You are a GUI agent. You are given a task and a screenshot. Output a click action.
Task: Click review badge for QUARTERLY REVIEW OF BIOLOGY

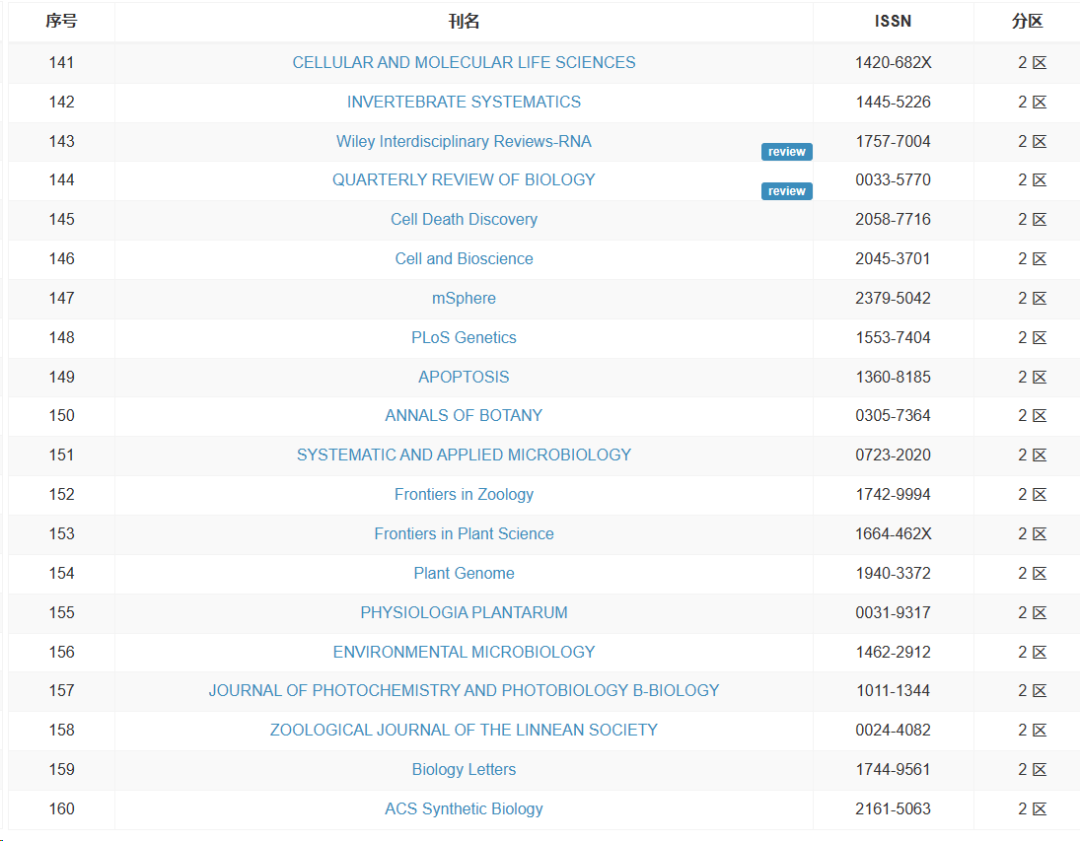(787, 191)
